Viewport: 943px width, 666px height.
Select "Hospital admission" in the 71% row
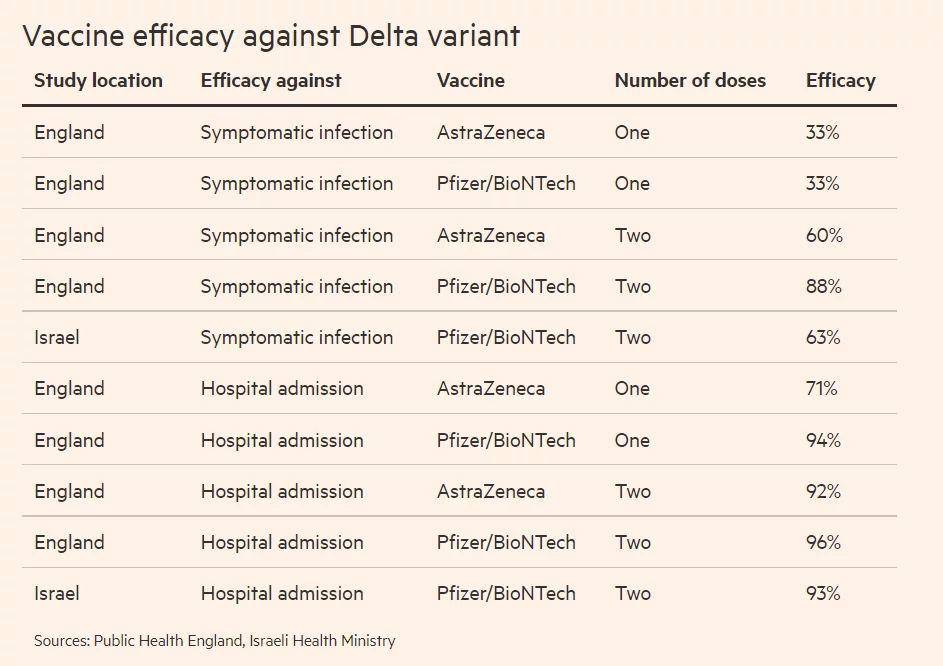[282, 388]
